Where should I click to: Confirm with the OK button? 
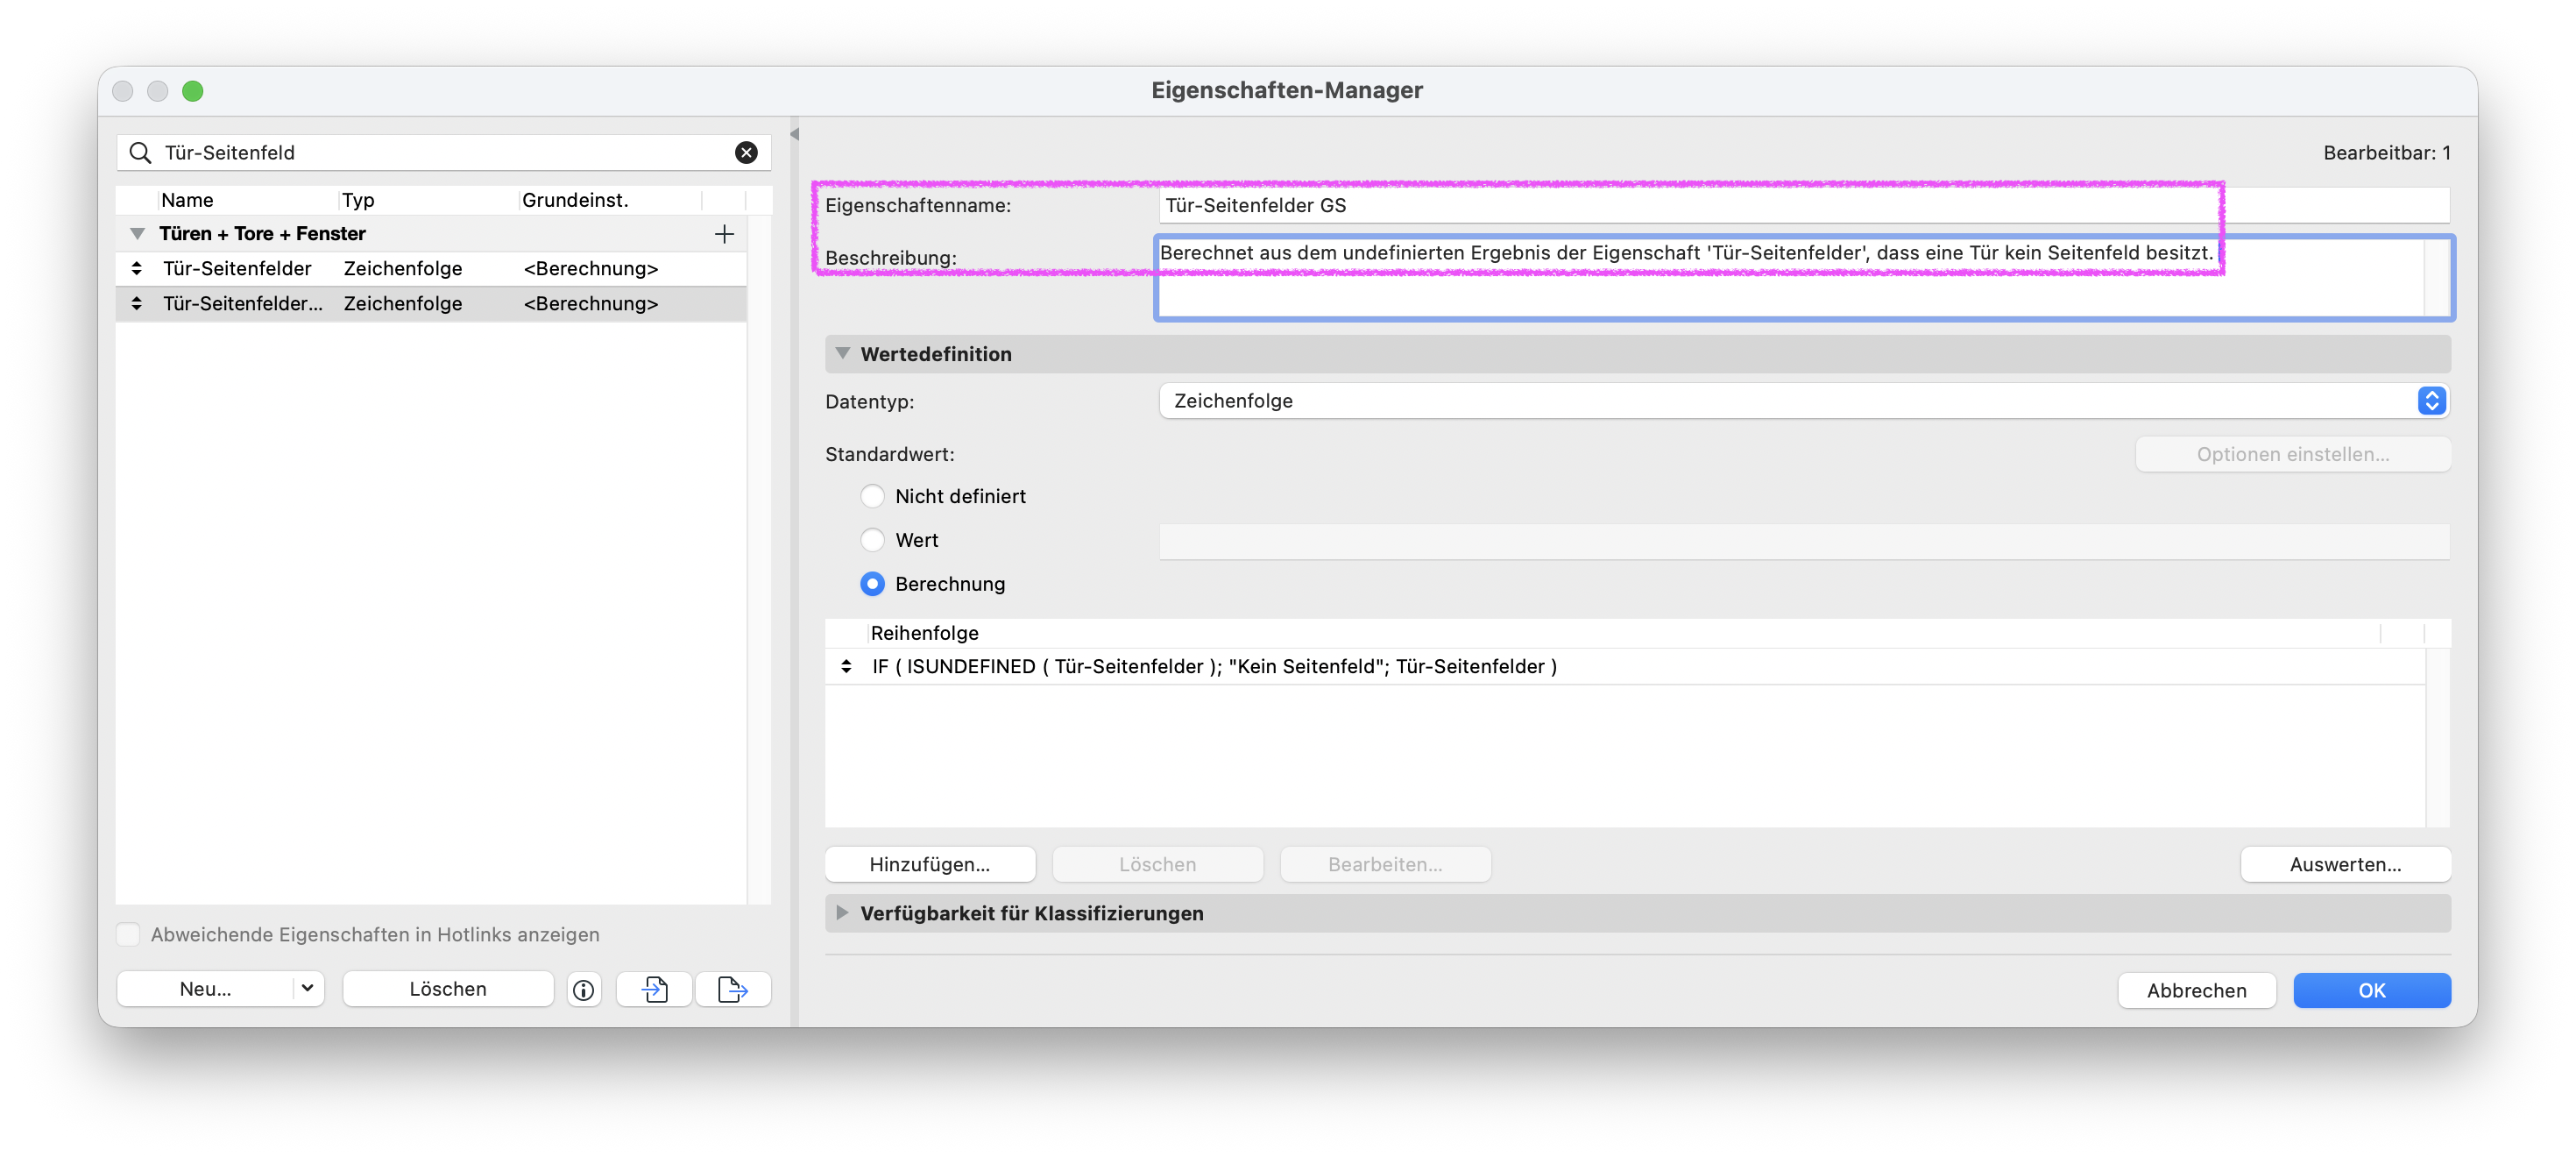tap(2372, 990)
